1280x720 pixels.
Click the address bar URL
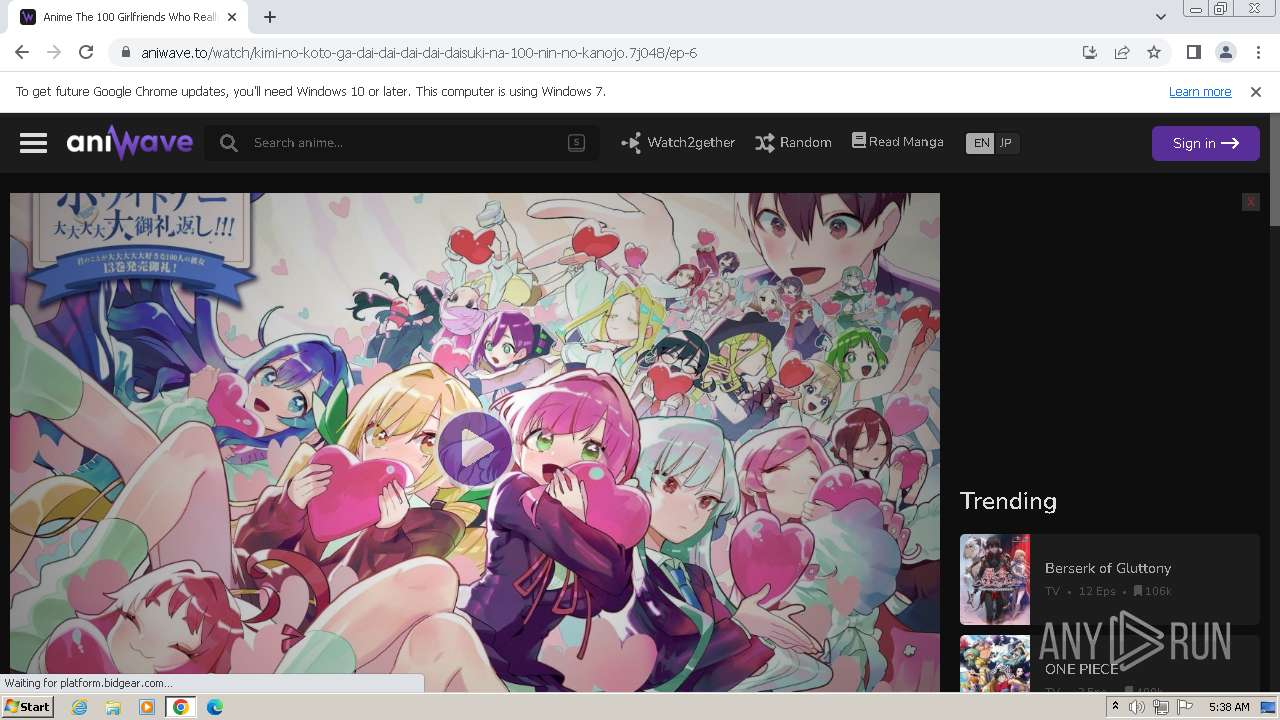(x=419, y=53)
